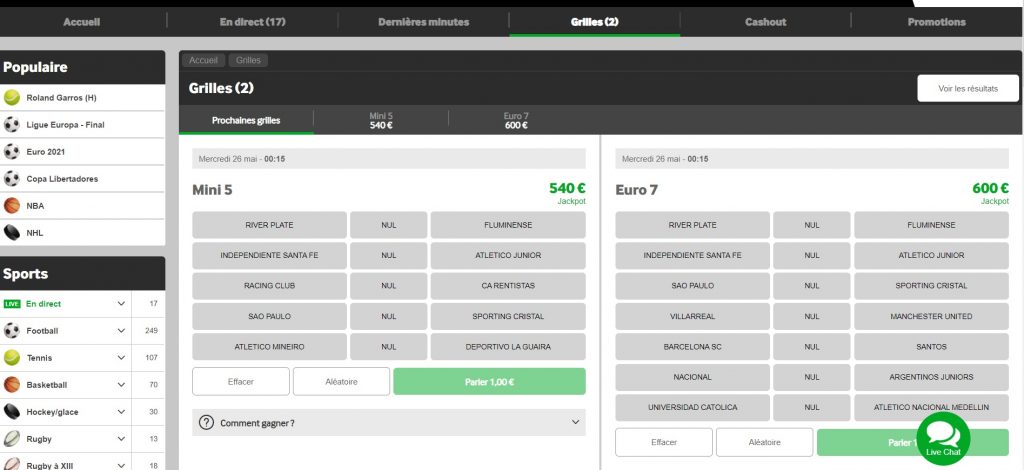Click the Grilles breadcrumb link

point(248,60)
